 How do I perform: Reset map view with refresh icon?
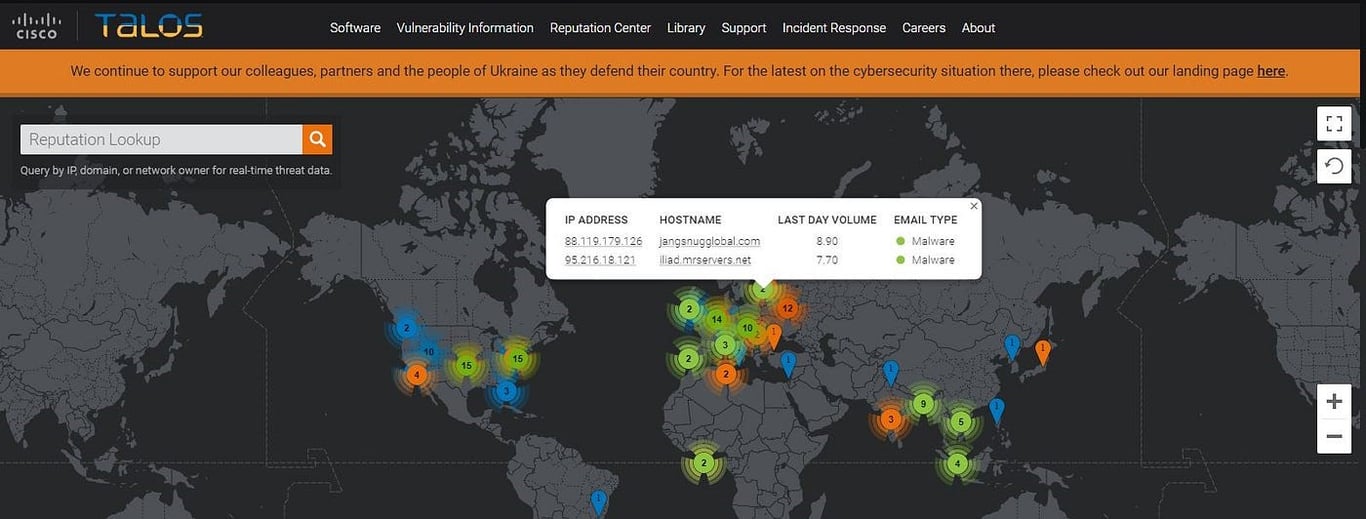click(1334, 166)
